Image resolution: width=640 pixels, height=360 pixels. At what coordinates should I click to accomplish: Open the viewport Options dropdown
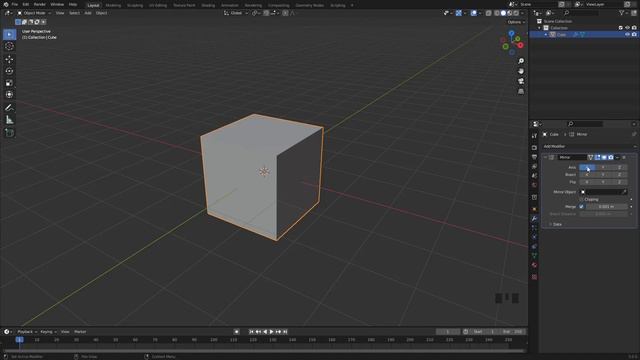[516, 22]
